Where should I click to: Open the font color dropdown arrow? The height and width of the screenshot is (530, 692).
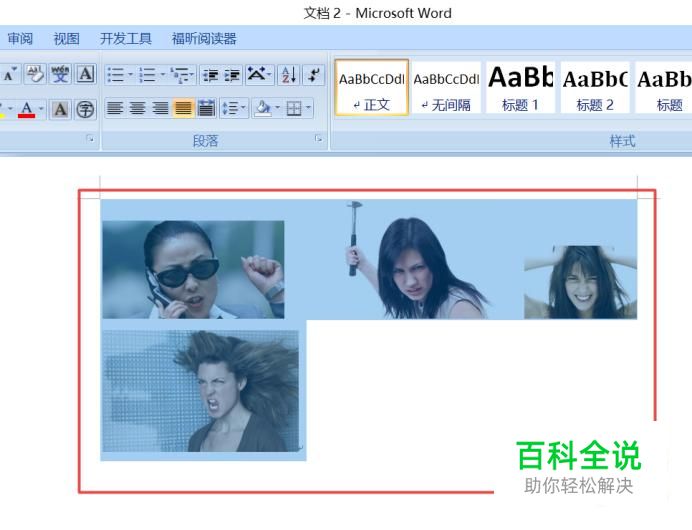coord(41,109)
